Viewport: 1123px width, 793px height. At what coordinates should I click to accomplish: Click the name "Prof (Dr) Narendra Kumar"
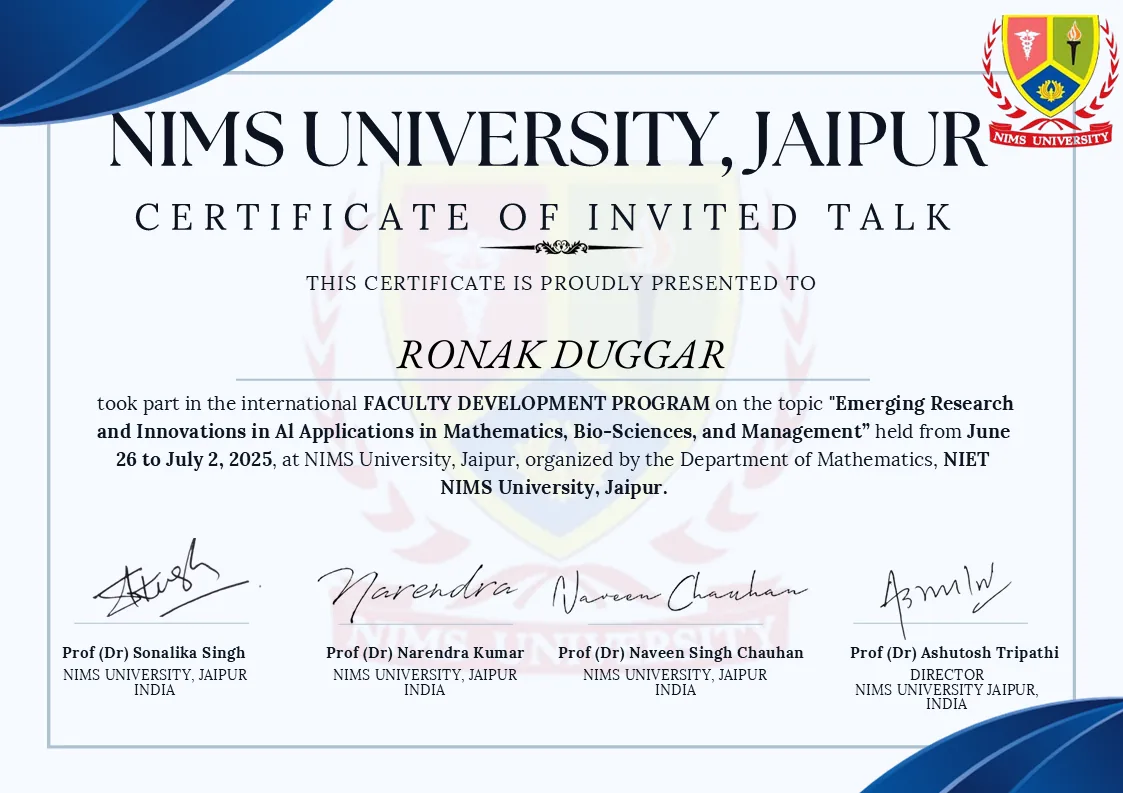tap(425, 653)
